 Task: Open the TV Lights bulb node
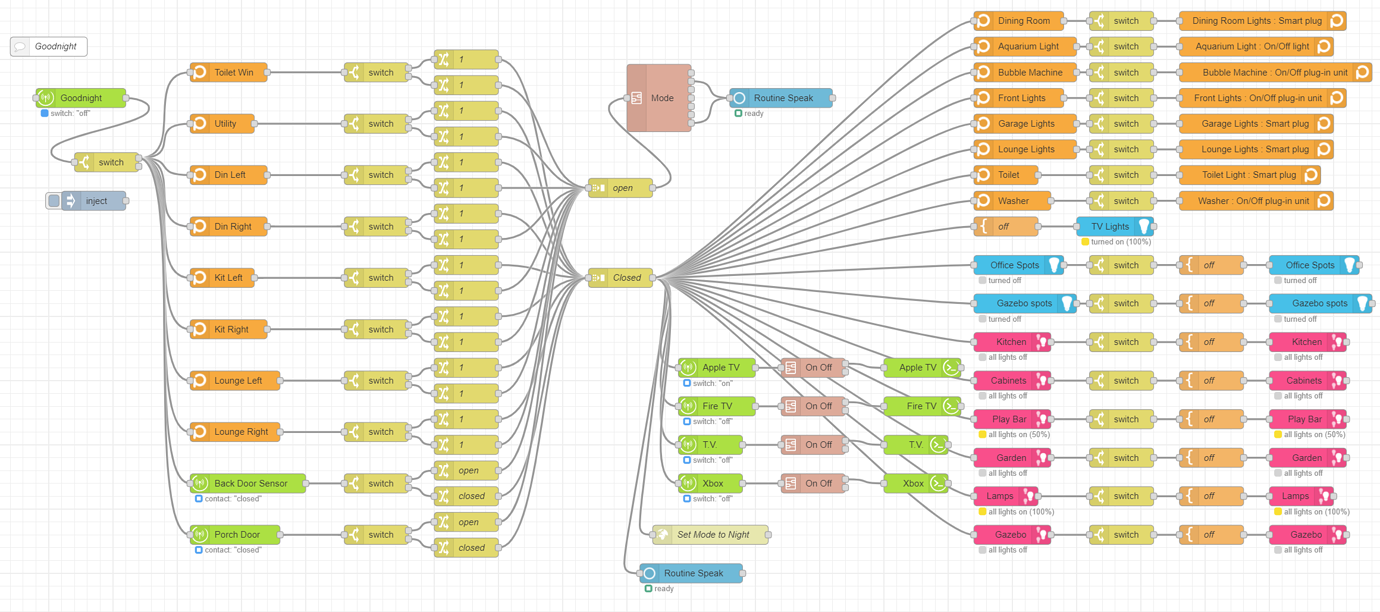coord(1113,226)
